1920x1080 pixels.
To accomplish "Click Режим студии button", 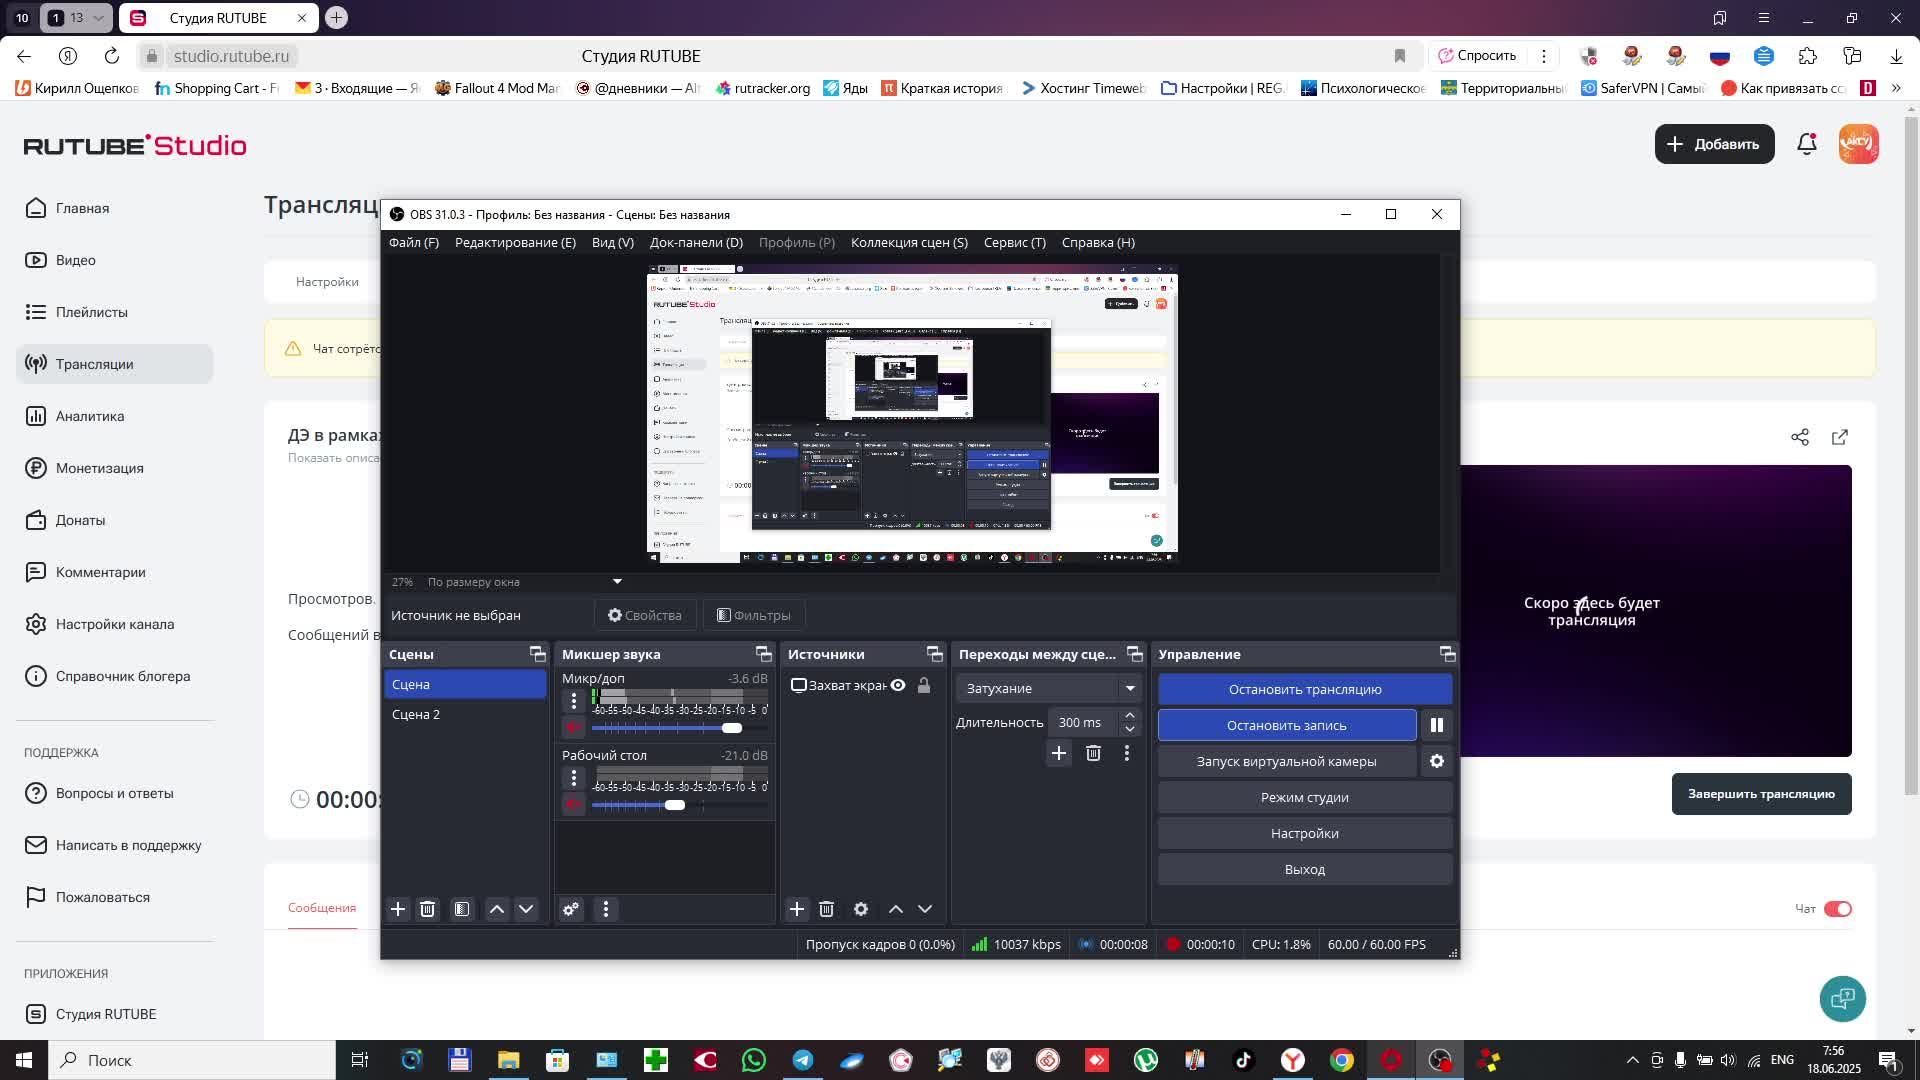I will coord(1305,797).
